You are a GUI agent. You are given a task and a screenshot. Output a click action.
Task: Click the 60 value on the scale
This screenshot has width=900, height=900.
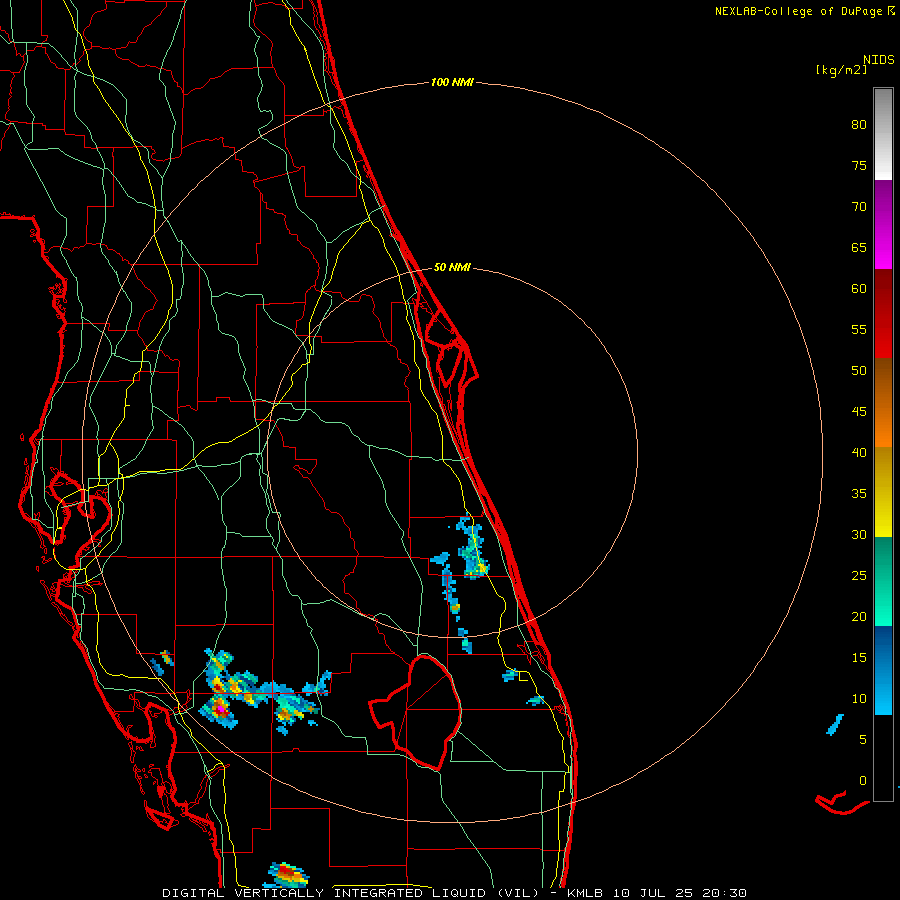(859, 289)
